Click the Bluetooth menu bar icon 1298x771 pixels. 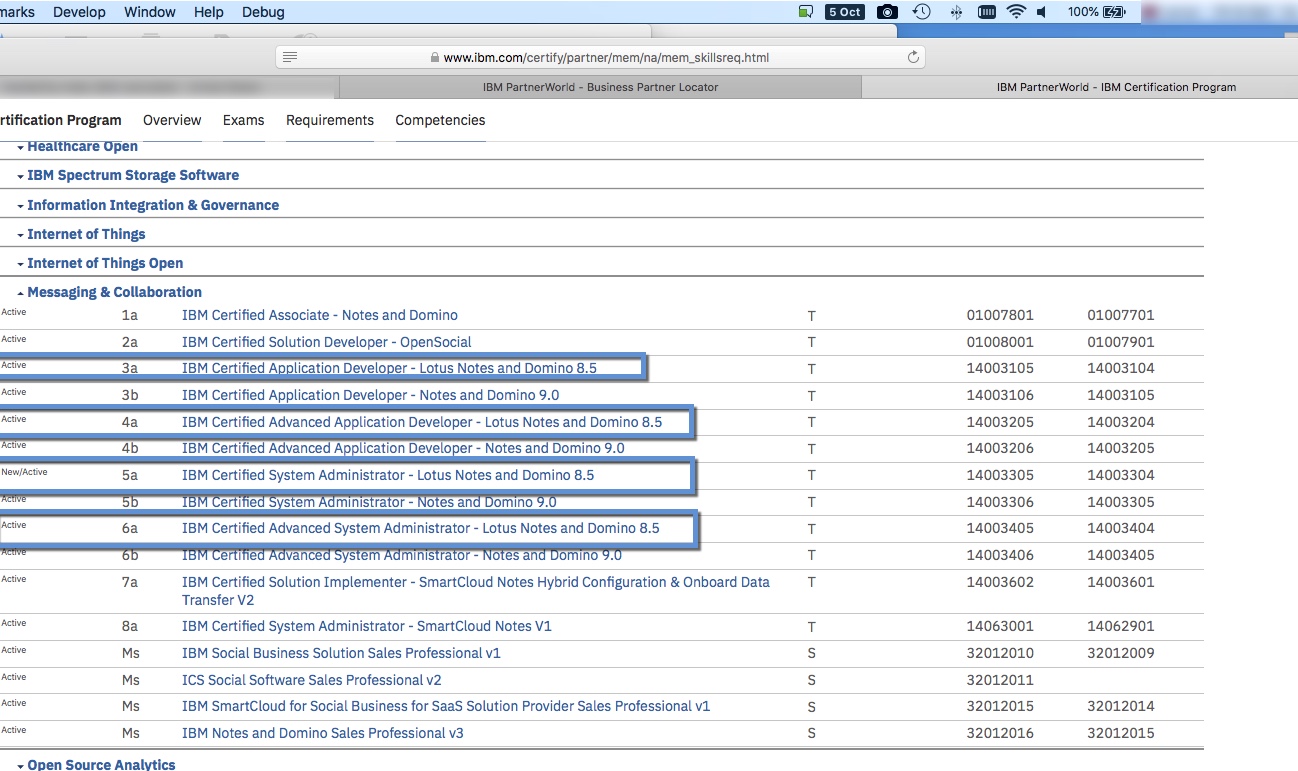955,12
